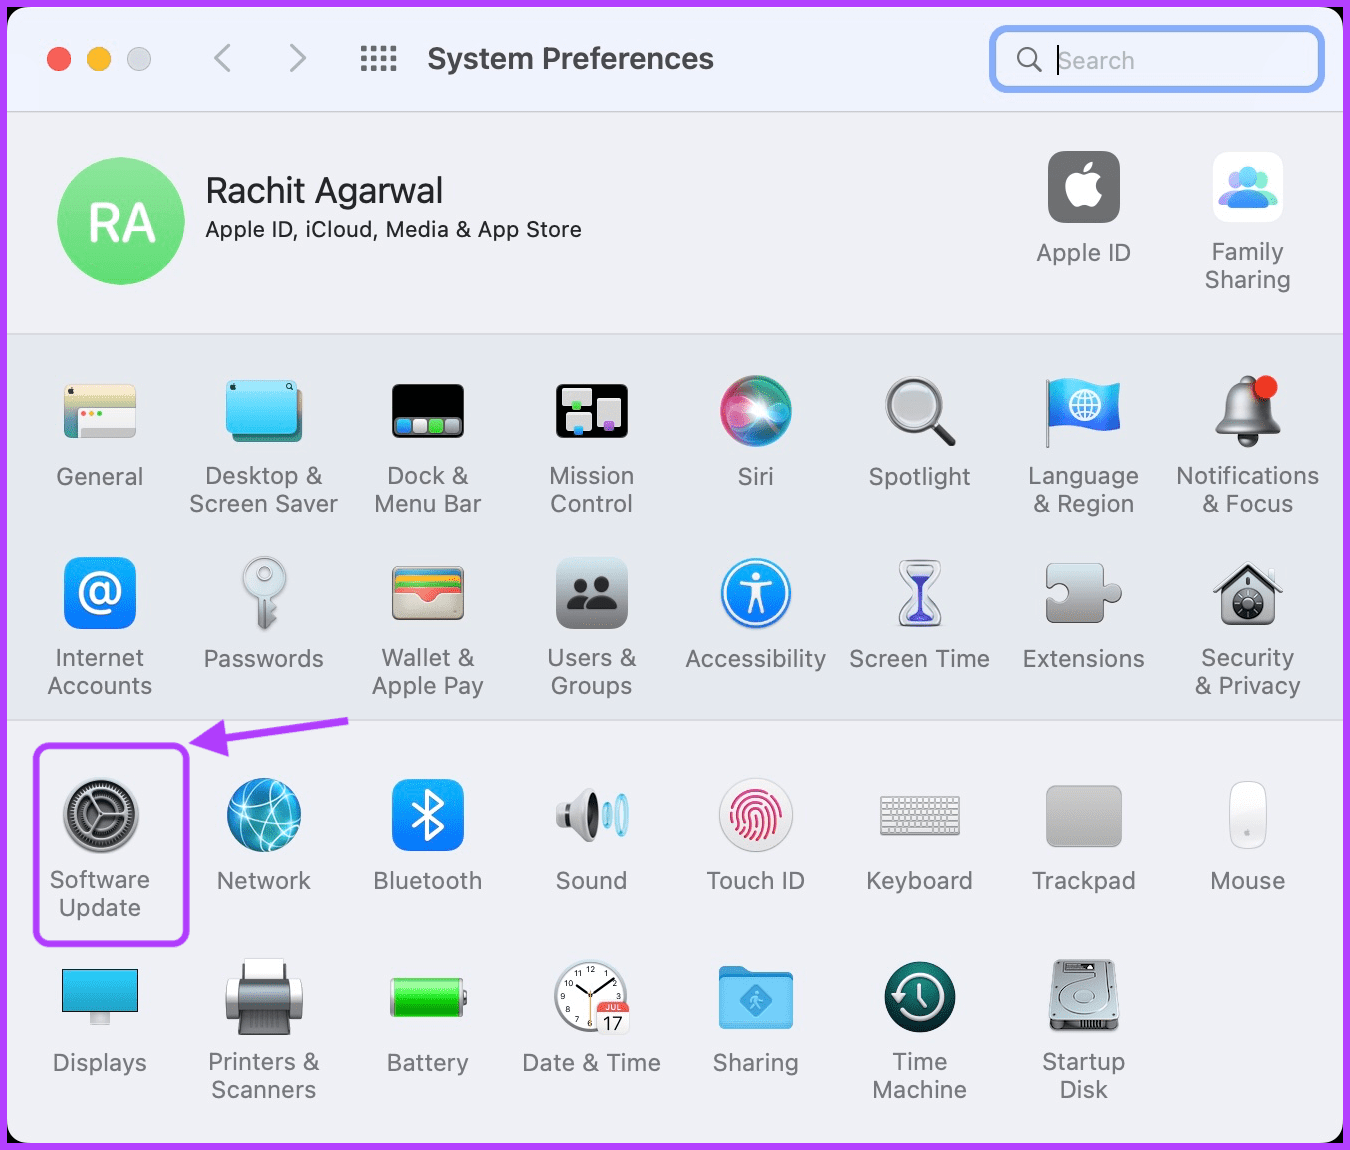The height and width of the screenshot is (1150, 1350).
Task: Minimize the System Preferences window
Action: coord(99,59)
